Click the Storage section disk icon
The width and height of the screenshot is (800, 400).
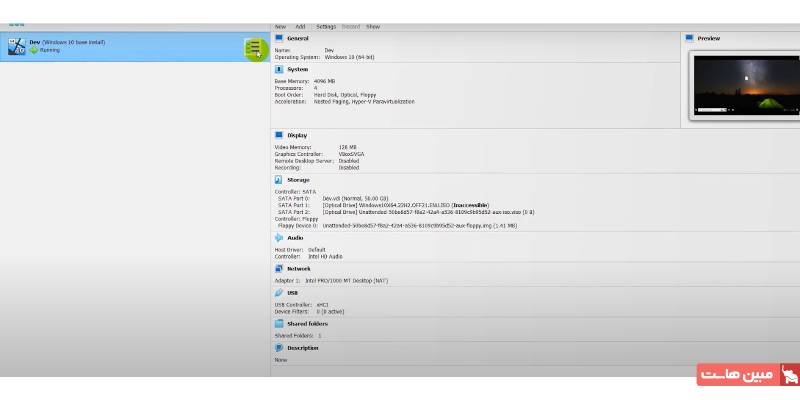pyautogui.click(x=279, y=180)
